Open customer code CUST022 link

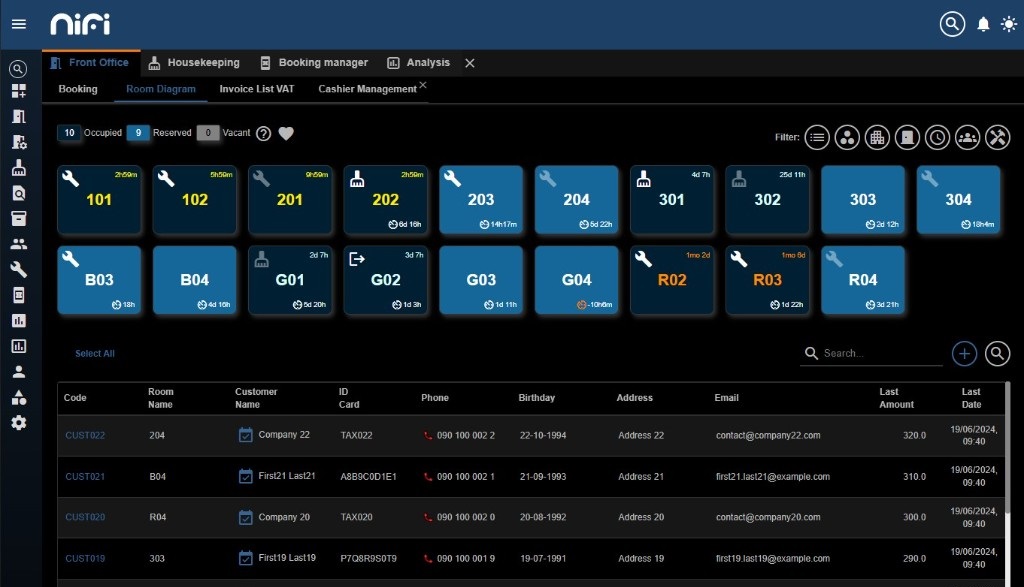(x=85, y=436)
